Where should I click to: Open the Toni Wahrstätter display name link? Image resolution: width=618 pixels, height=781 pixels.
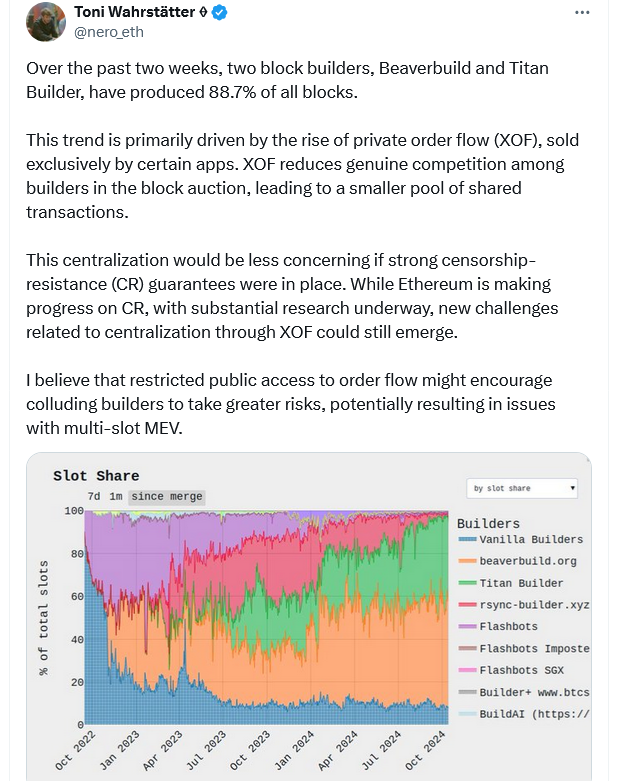(x=135, y=12)
